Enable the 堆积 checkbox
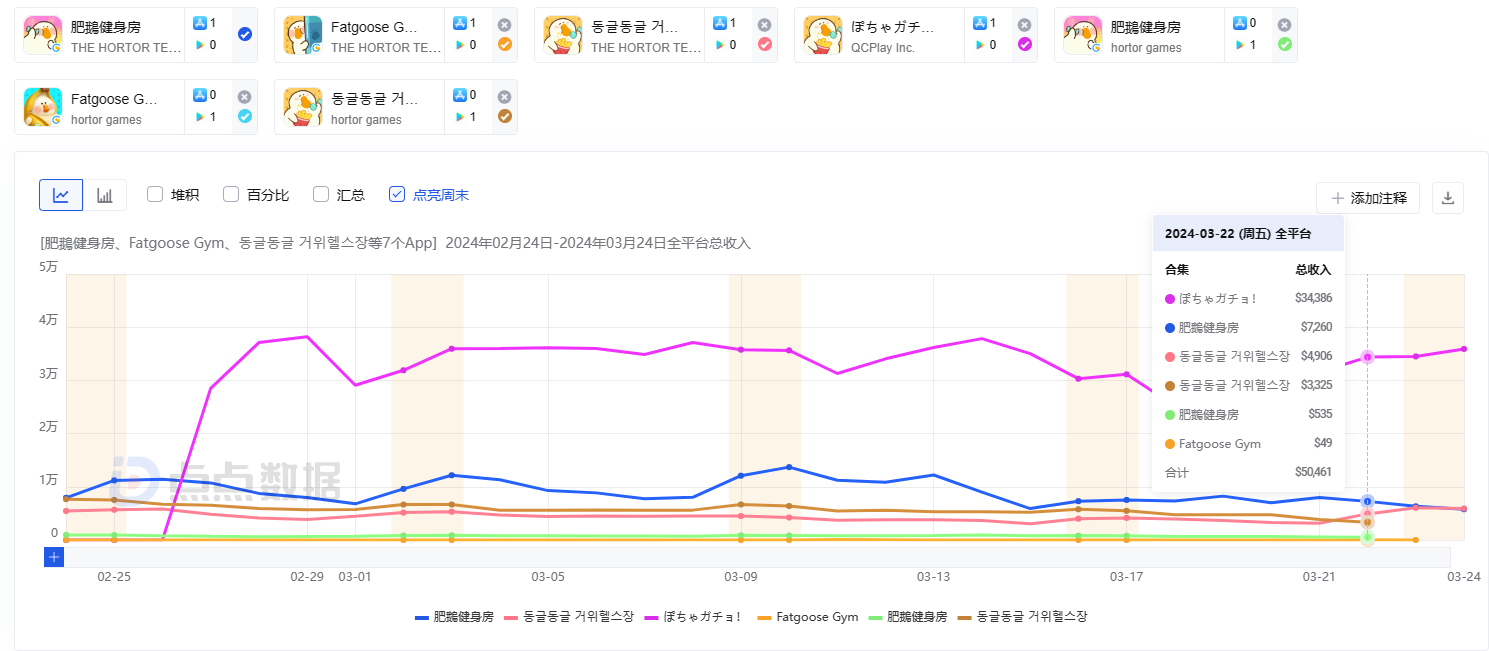The height and width of the screenshot is (651, 1489). pyautogui.click(x=155, y=195)
